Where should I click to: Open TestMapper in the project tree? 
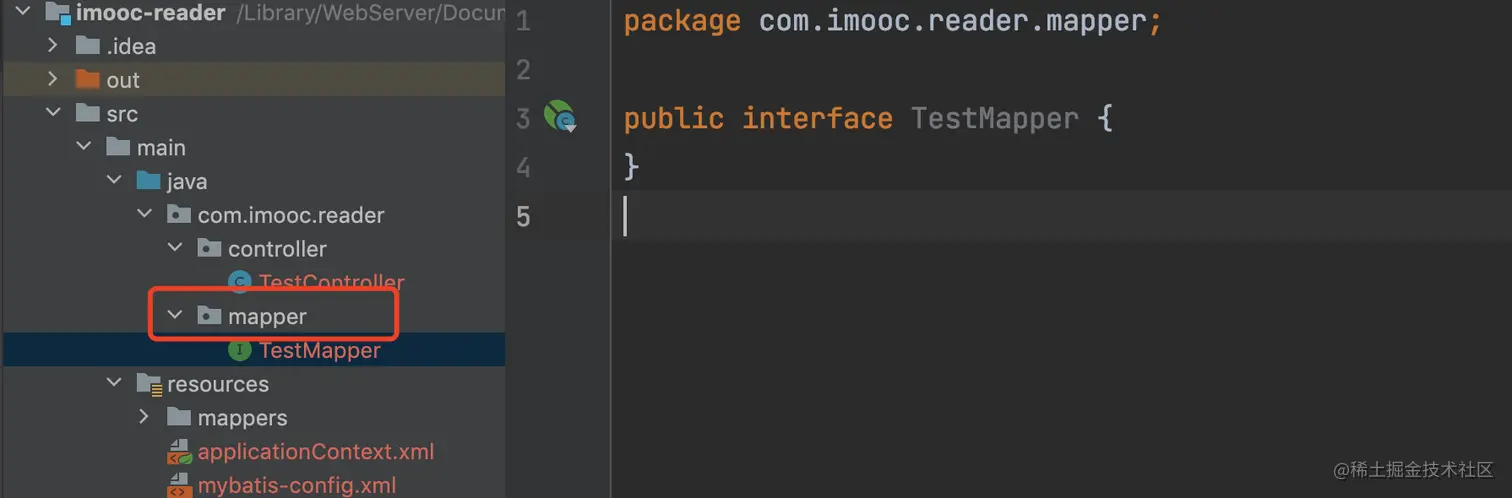click(x=320, y=350)
